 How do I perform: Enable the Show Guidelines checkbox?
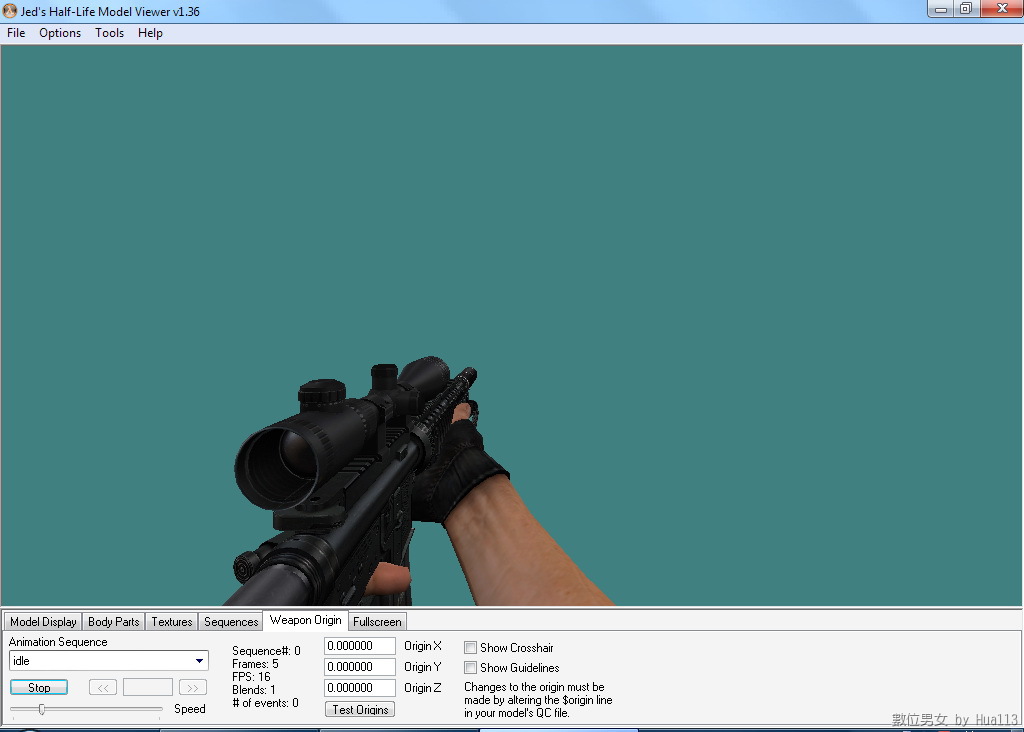470,667
